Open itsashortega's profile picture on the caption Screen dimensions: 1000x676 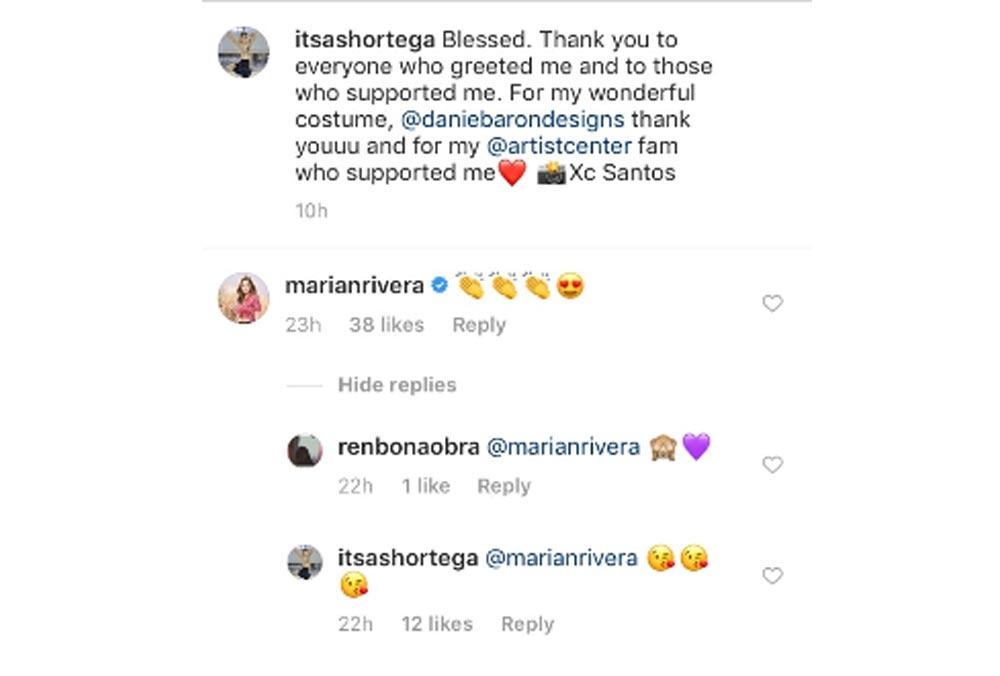(x=244, y=51)
